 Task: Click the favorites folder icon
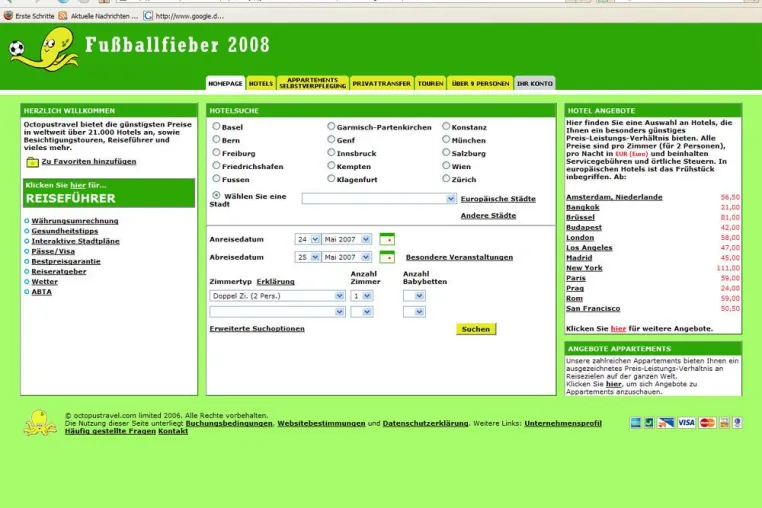[32, 162]
